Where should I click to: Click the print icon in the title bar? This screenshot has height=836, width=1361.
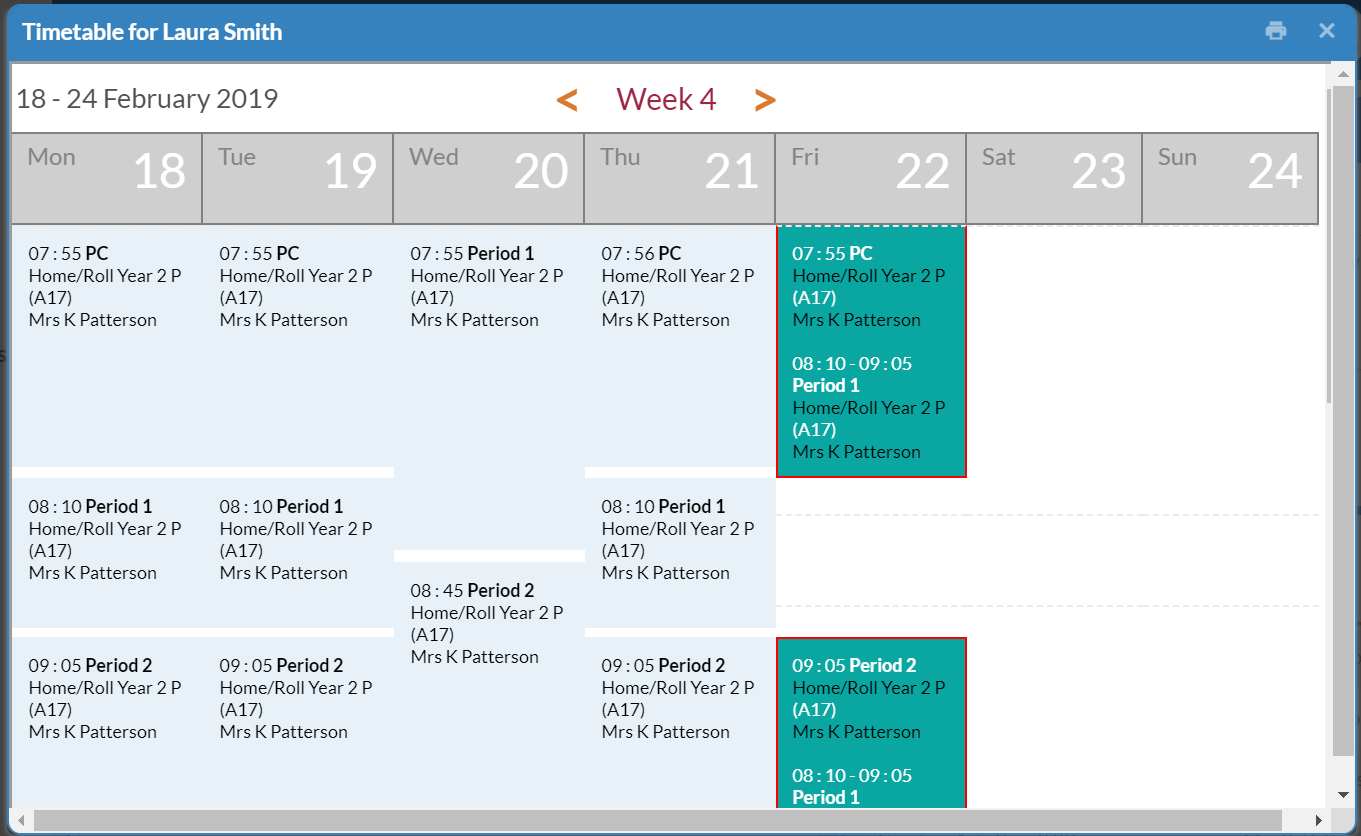(x=1275, y=31)
